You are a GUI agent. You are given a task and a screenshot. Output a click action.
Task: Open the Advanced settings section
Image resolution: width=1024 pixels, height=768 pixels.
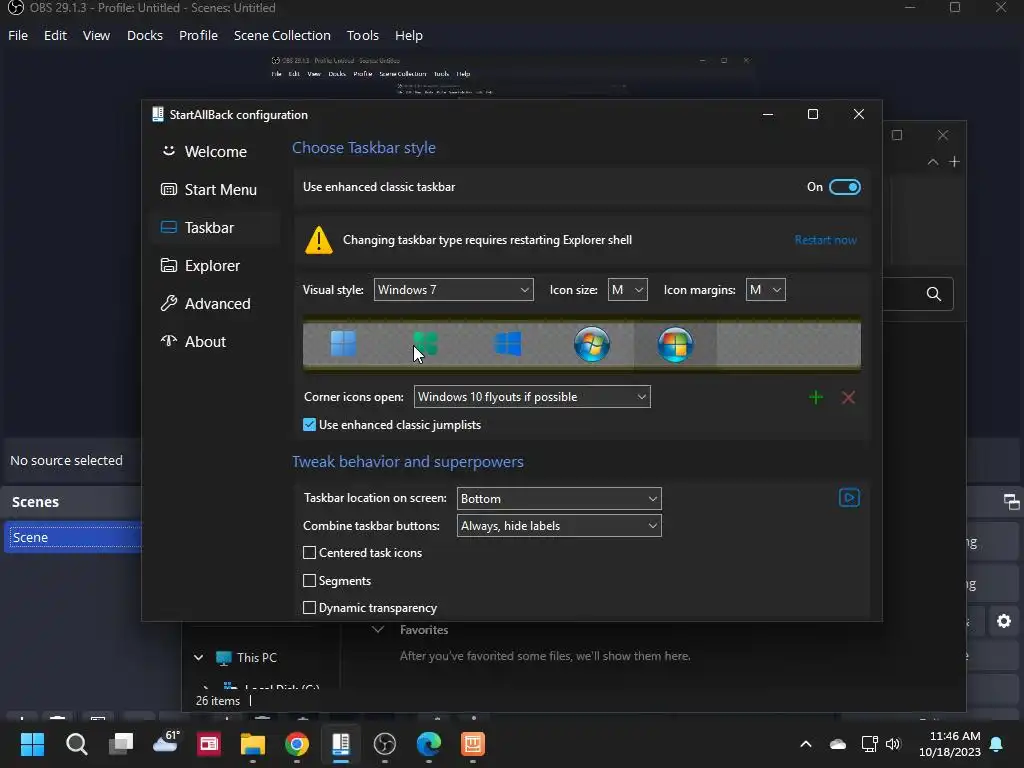coord(216,303)
